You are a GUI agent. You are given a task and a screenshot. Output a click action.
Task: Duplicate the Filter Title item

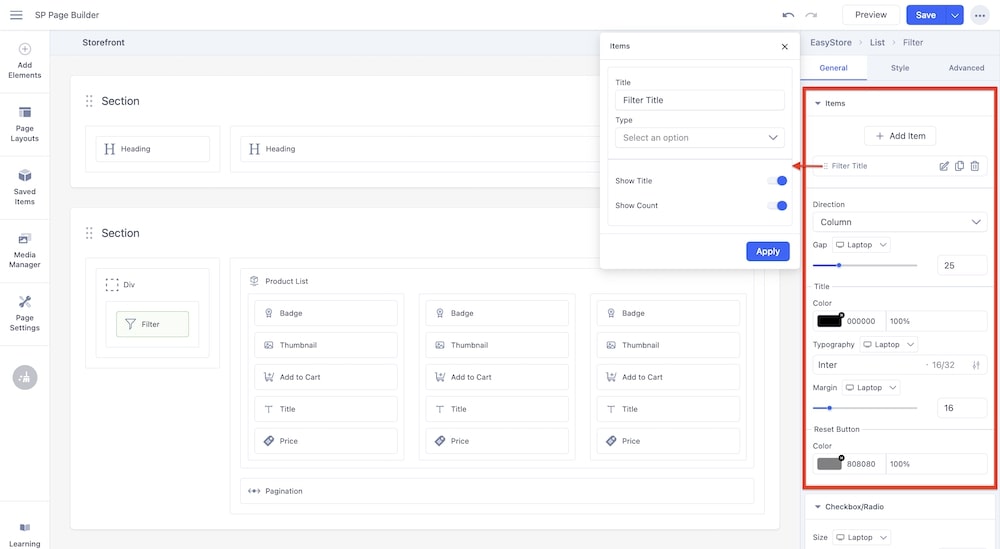(959, 166)
